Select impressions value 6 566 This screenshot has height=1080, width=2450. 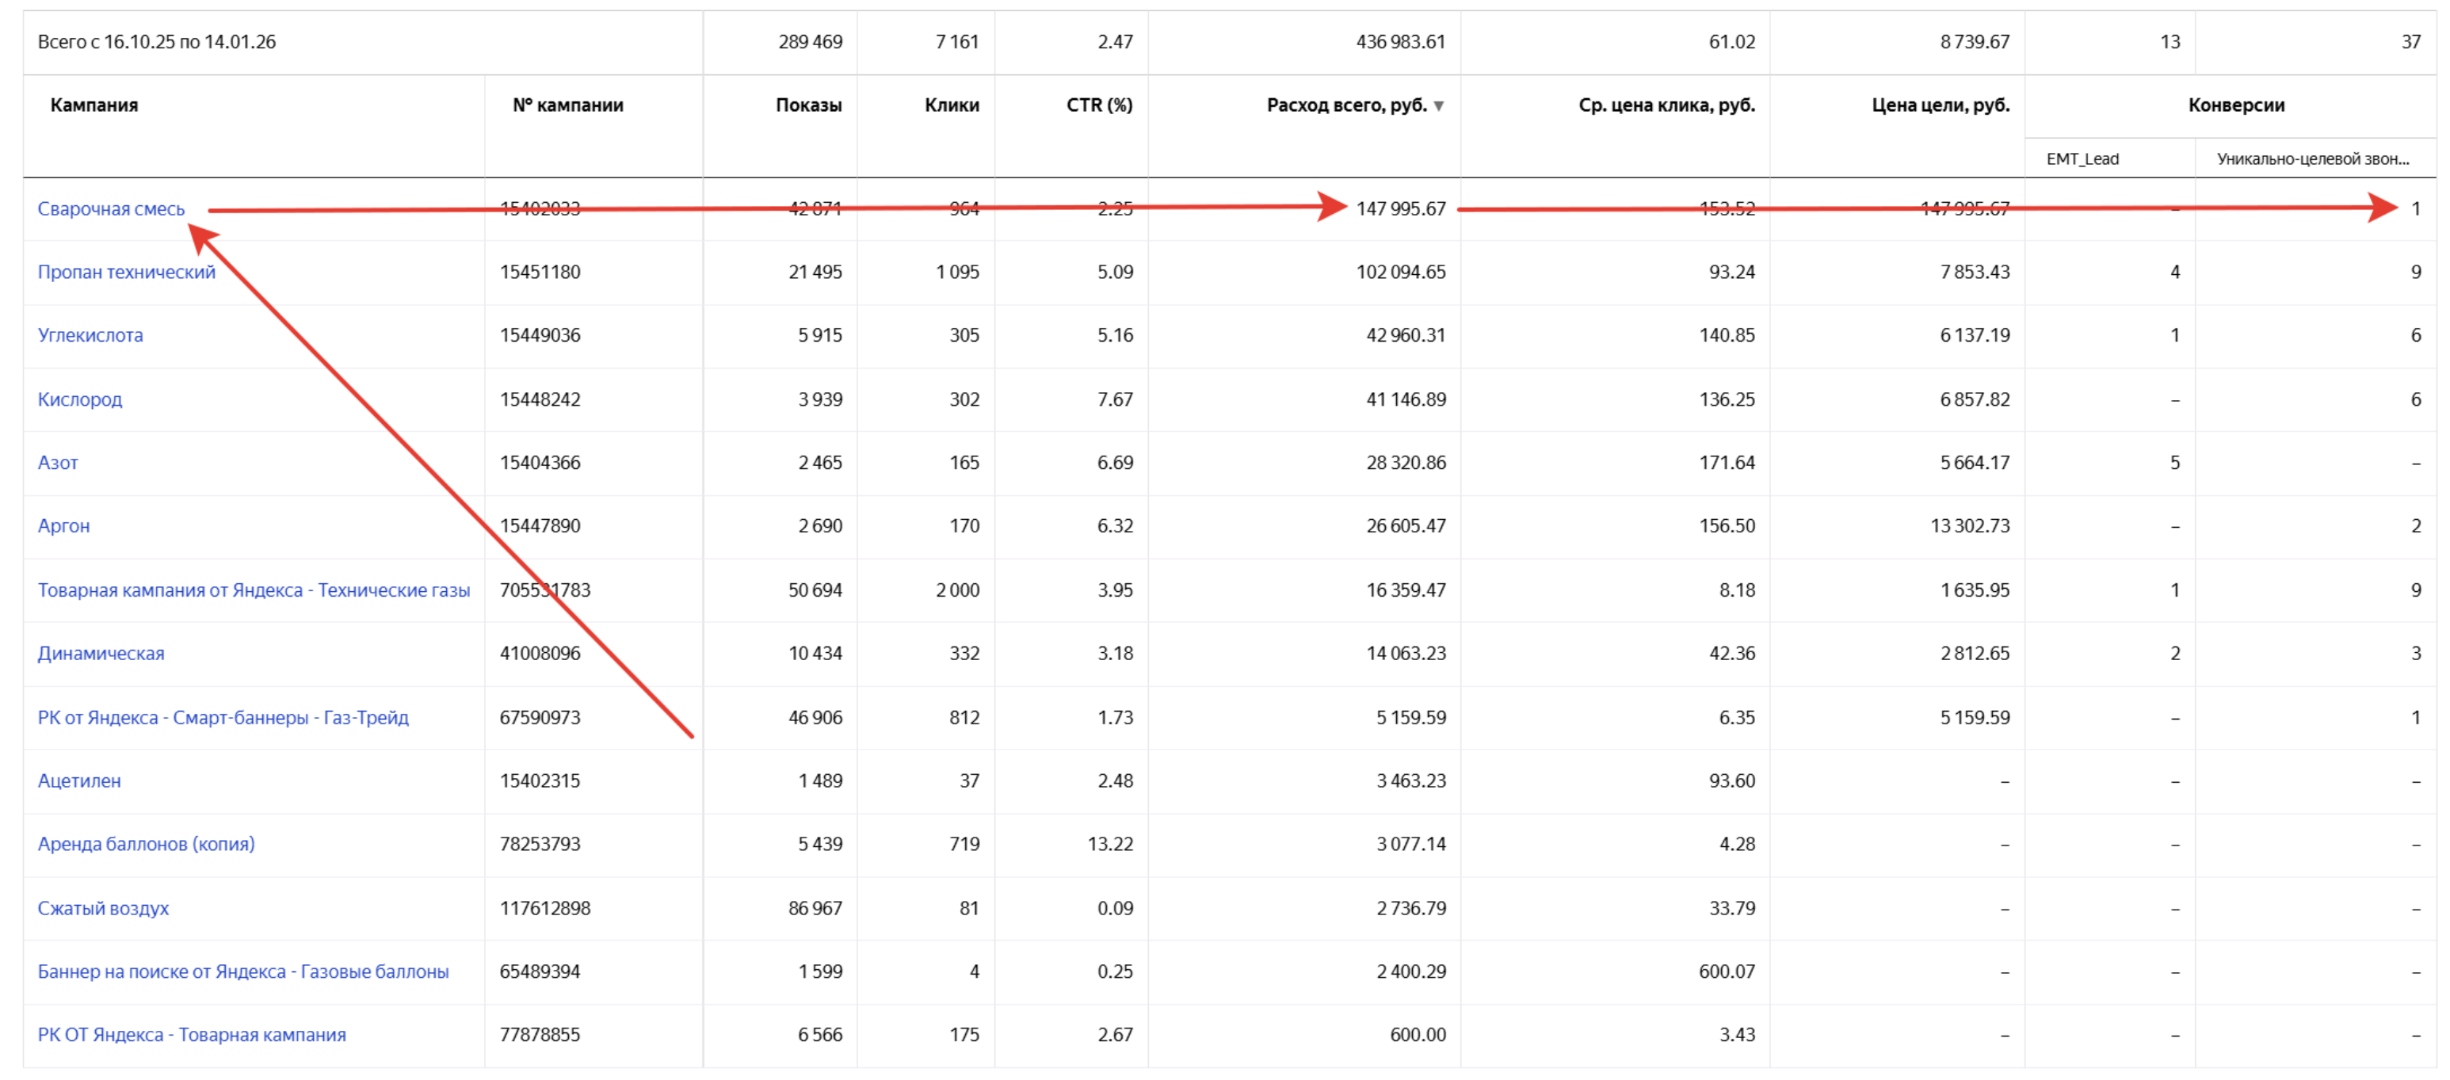click(820, 1035)
